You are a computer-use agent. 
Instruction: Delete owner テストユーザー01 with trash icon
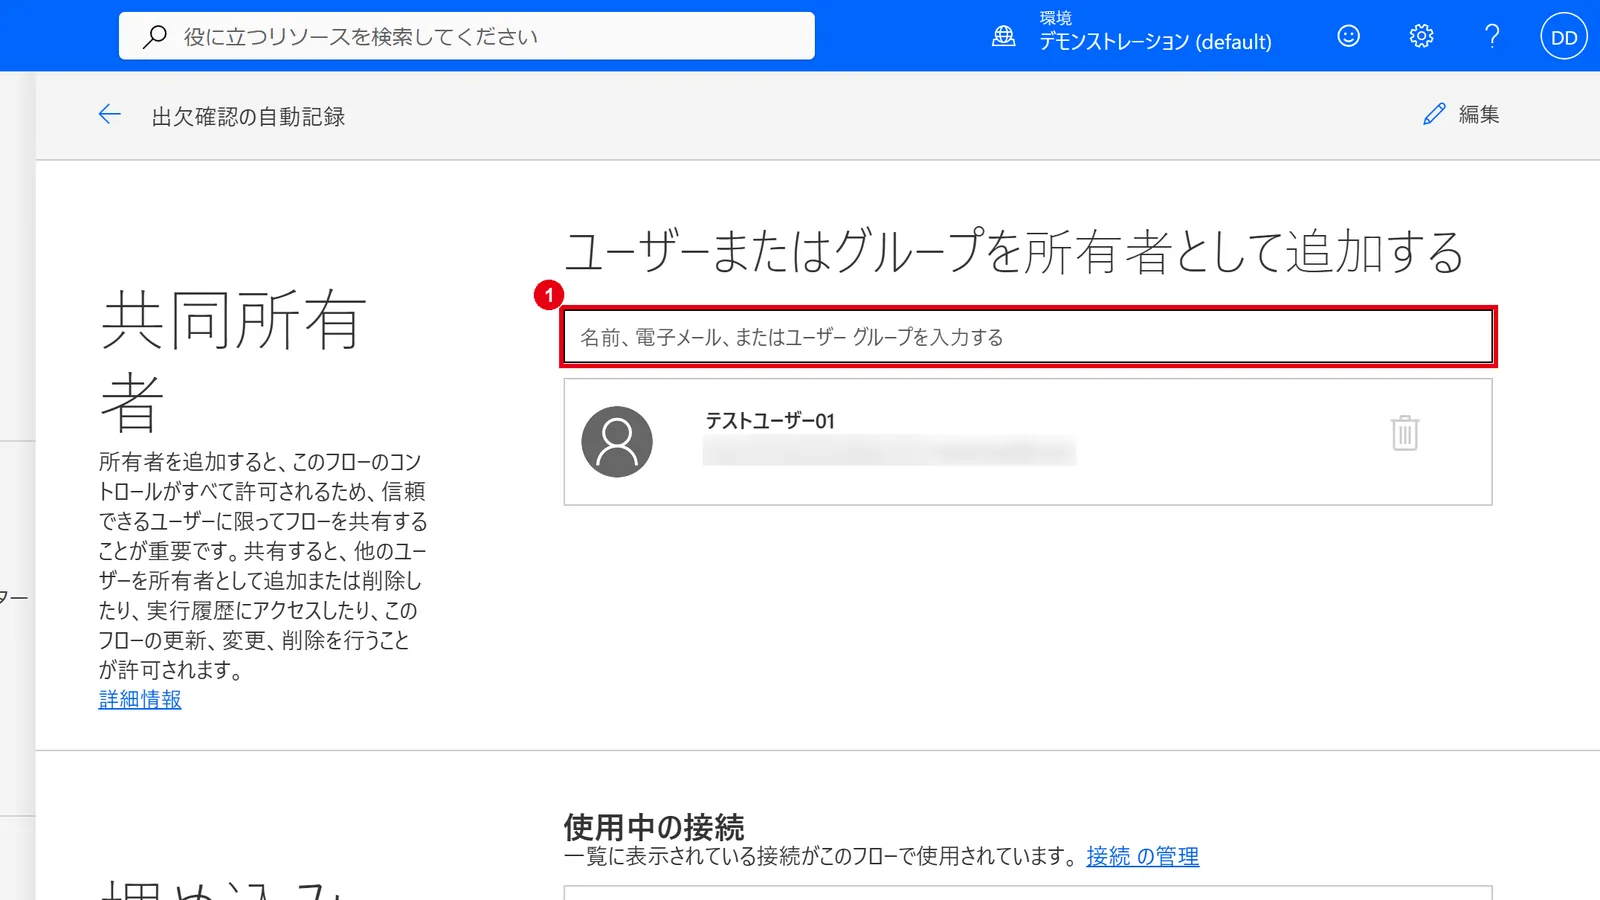tap(1405, 433)
